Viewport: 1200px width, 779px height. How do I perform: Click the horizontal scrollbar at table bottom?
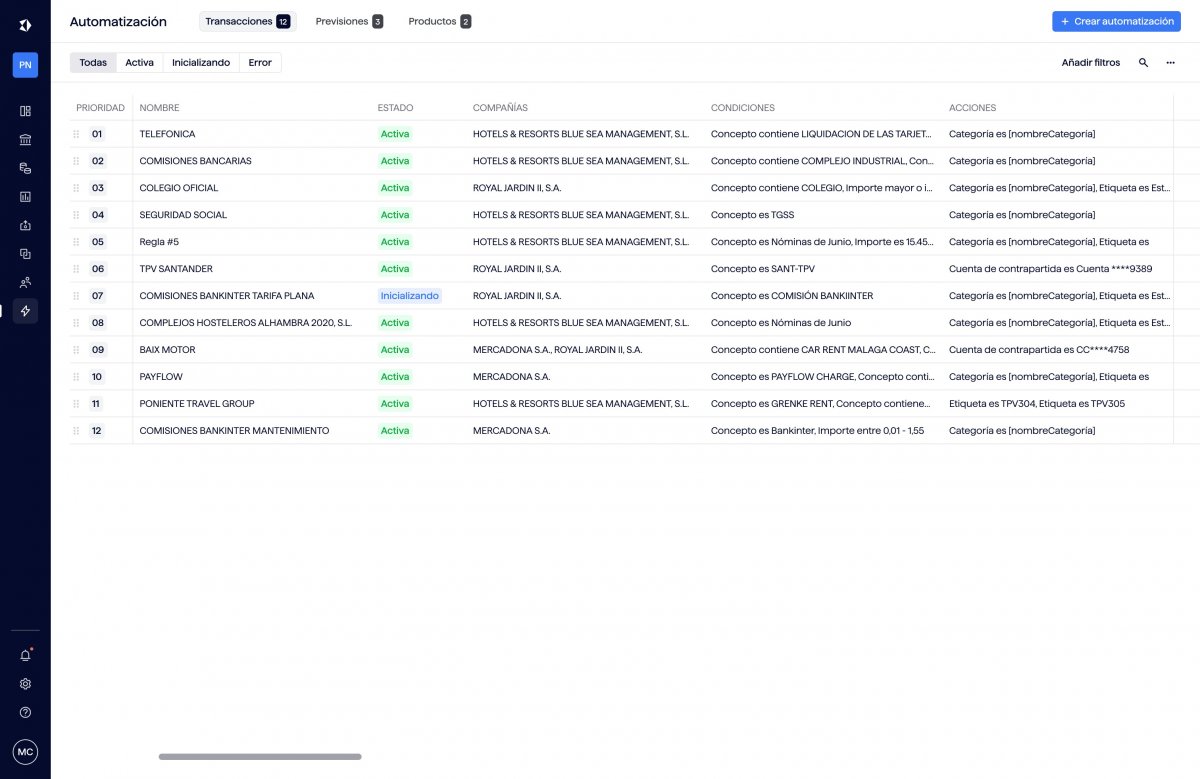[x=260, y=757]
